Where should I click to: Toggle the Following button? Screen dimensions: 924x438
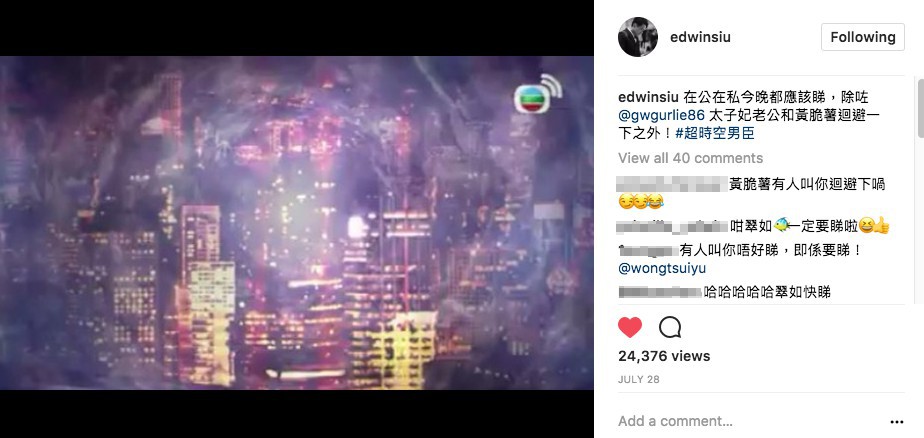point(862,37)
